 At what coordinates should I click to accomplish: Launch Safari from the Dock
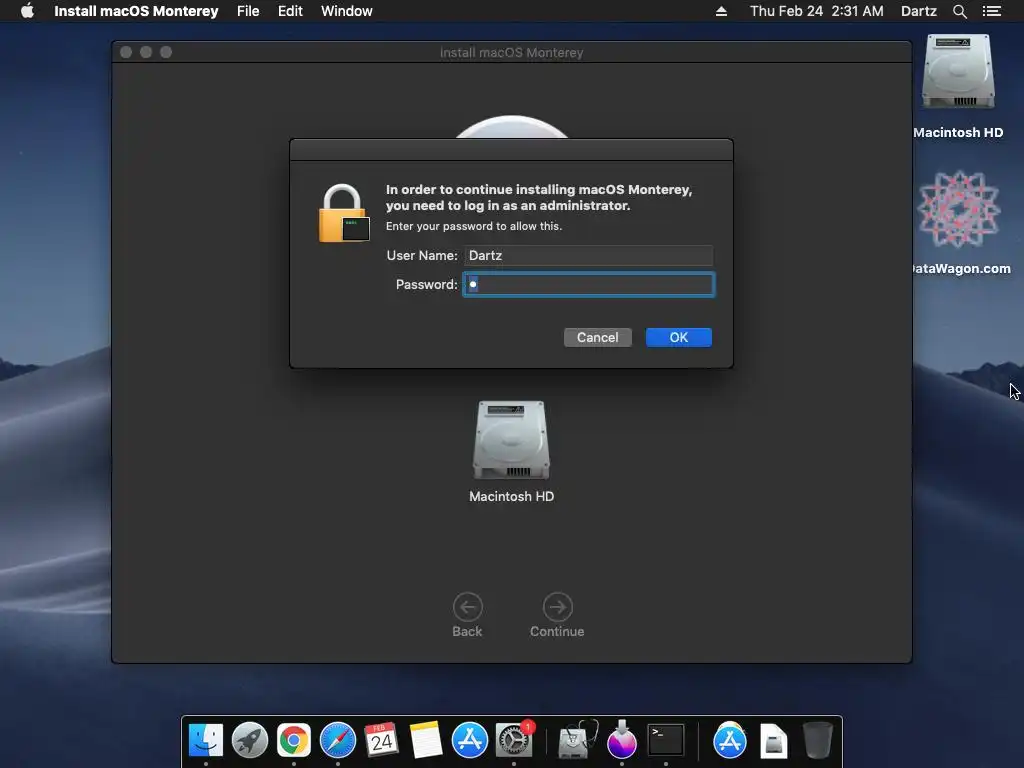pos(338,741)
